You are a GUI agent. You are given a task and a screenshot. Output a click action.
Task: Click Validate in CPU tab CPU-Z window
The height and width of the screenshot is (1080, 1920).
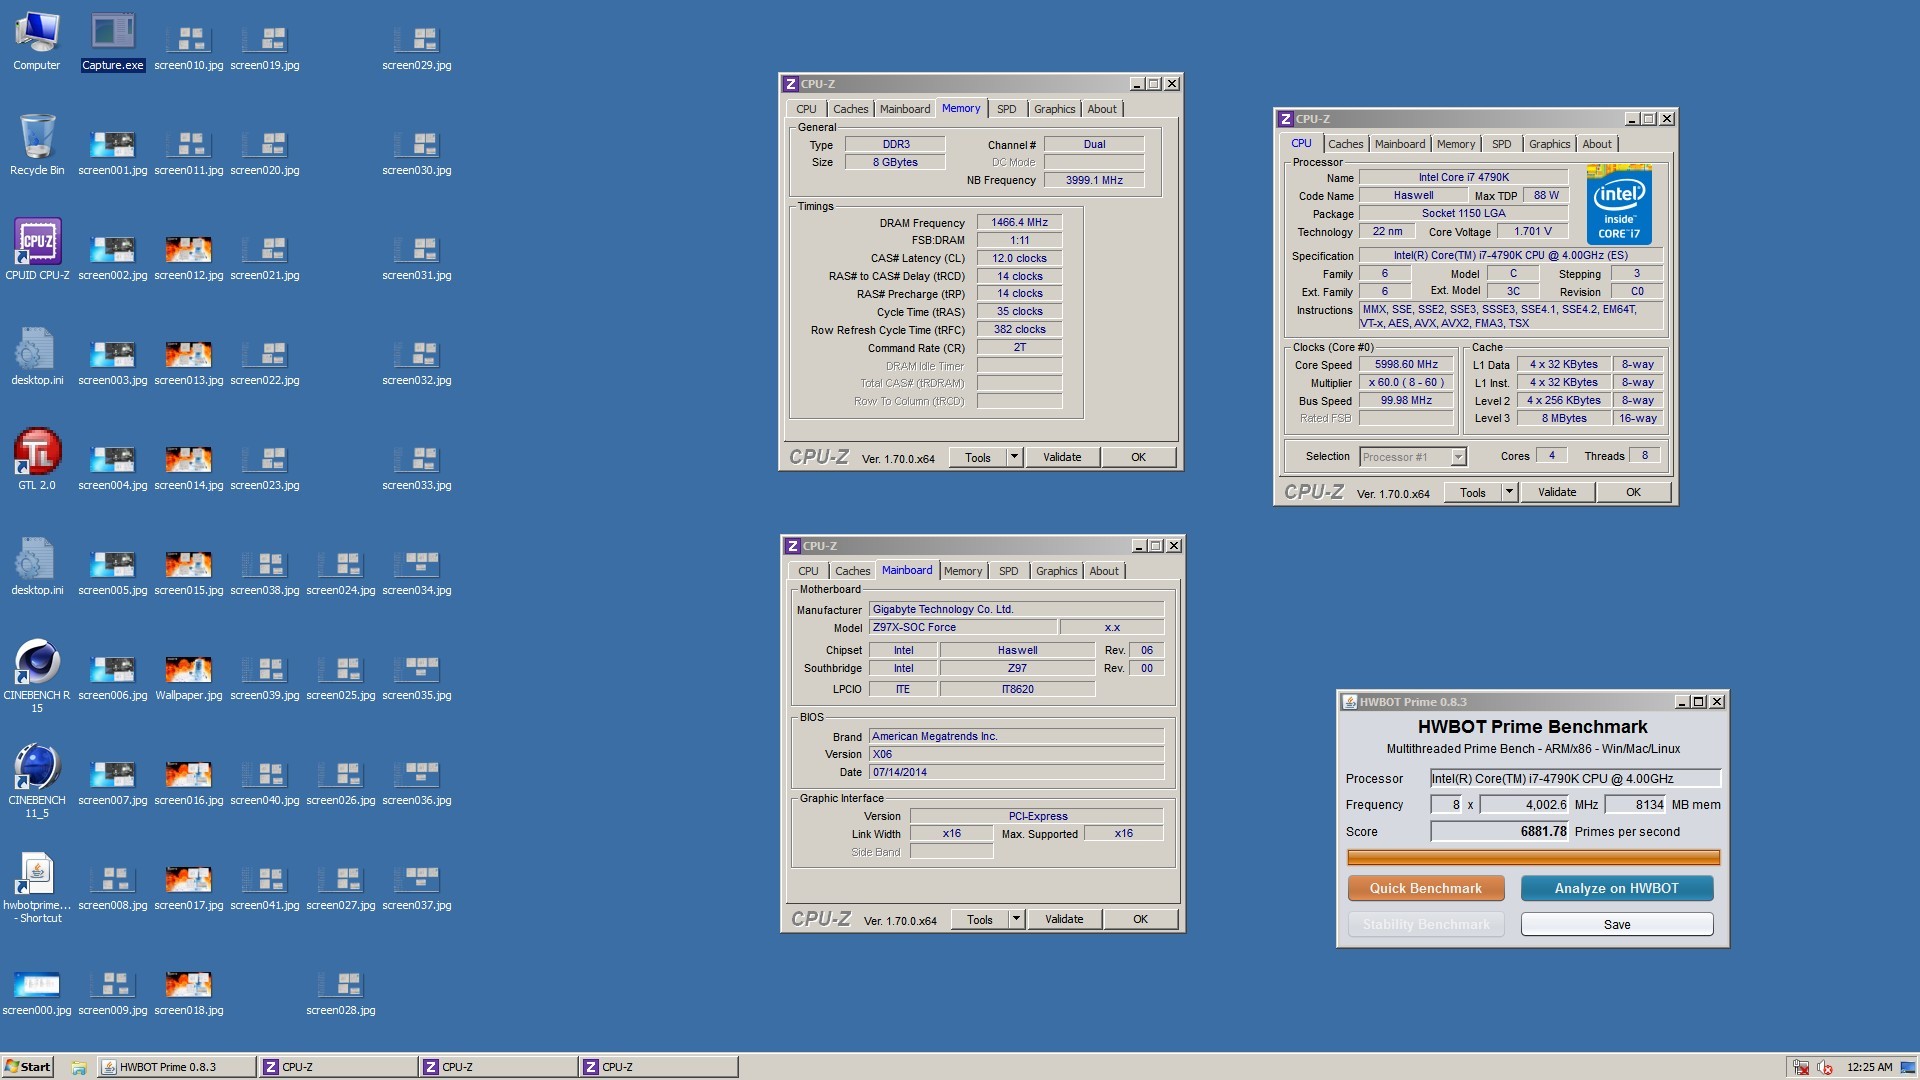tap(1557, 492)
